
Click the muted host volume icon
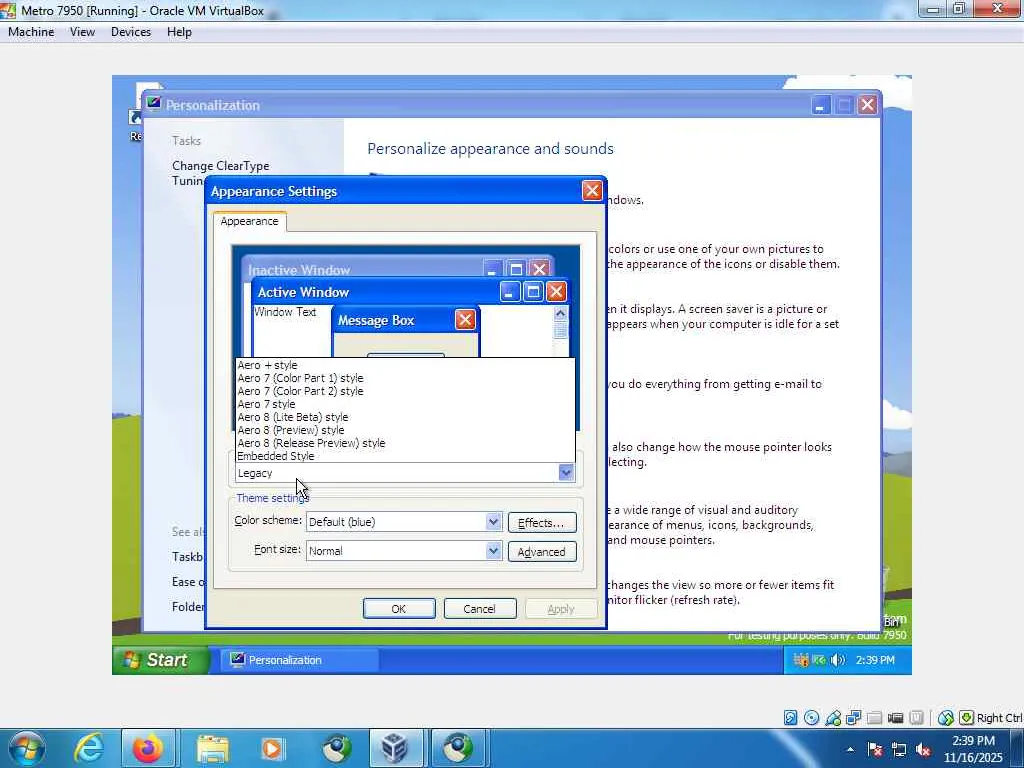tap(923, 749)
